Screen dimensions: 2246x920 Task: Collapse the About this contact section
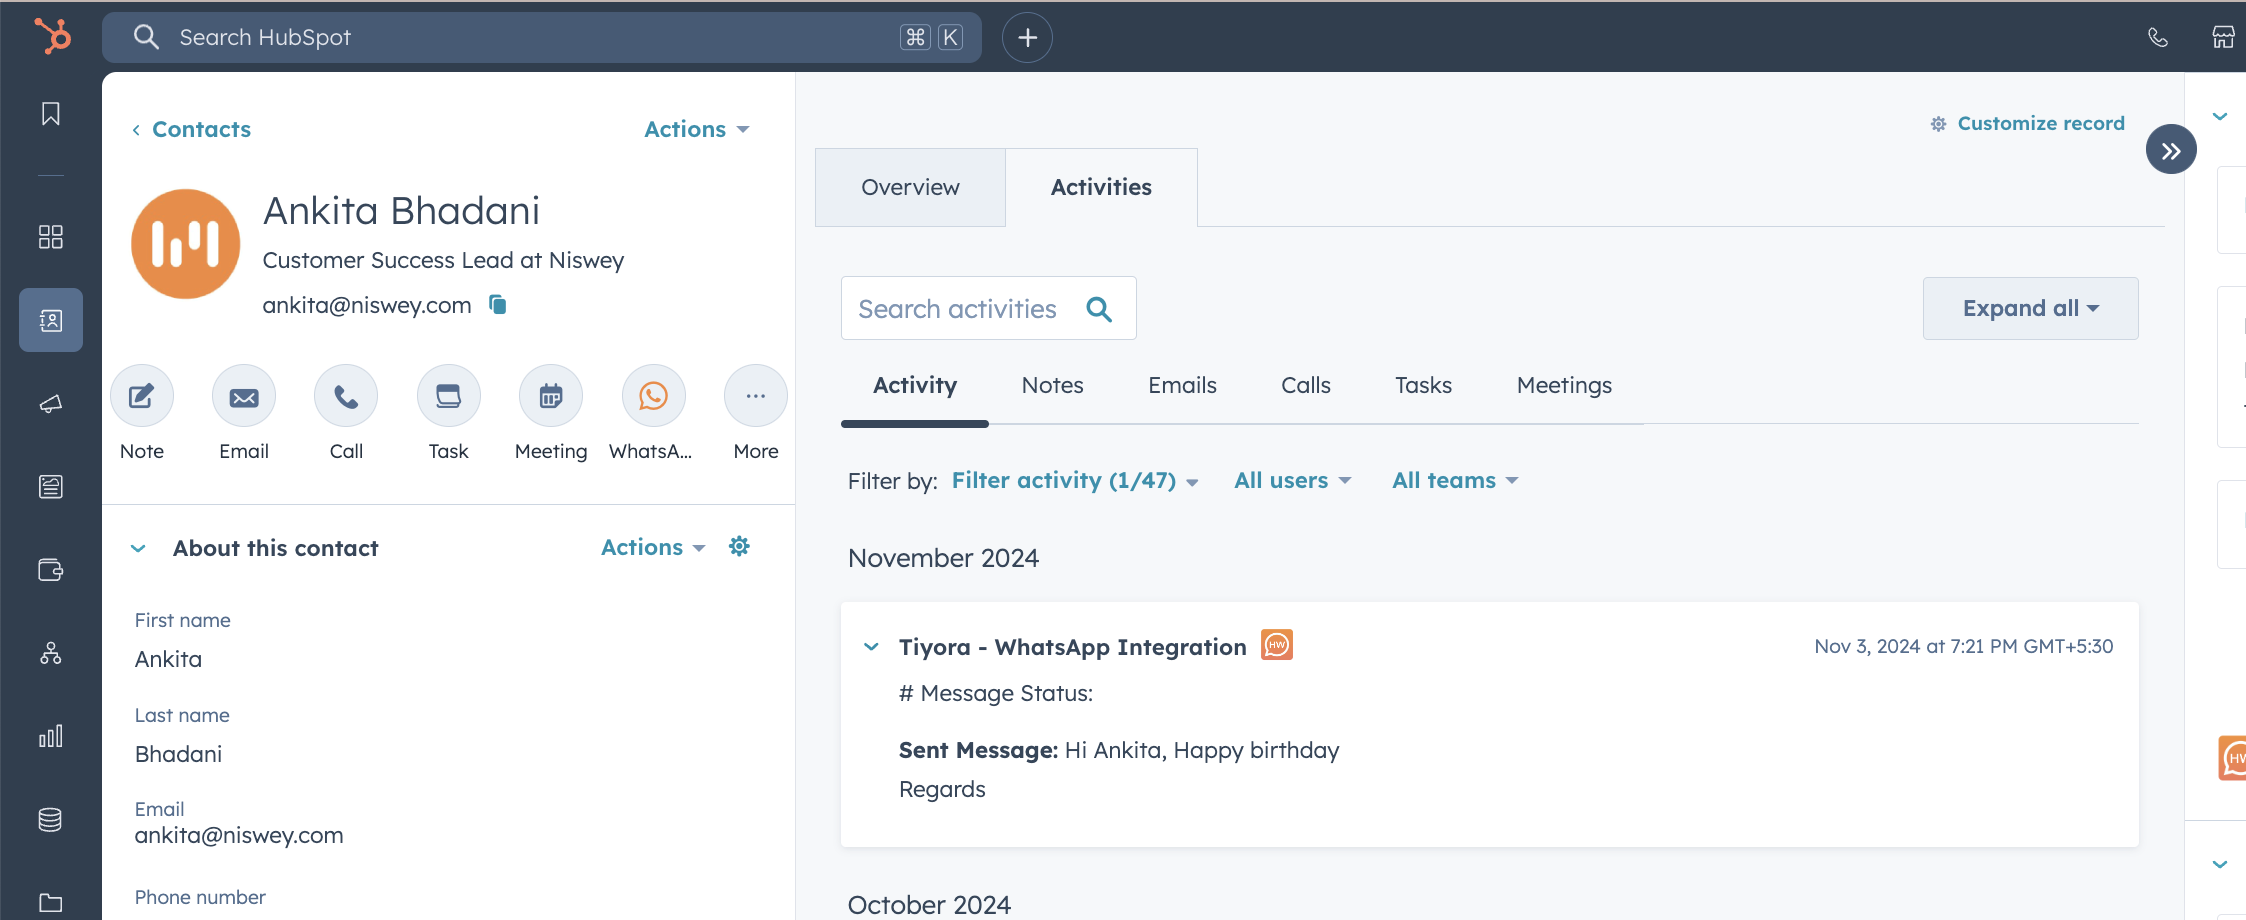[138, 548]
